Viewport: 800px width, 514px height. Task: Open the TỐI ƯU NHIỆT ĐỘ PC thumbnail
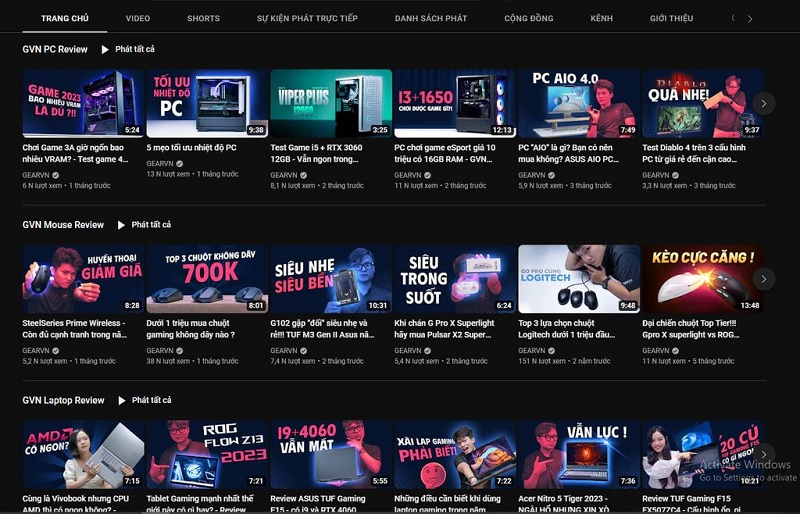click(207, 104)
